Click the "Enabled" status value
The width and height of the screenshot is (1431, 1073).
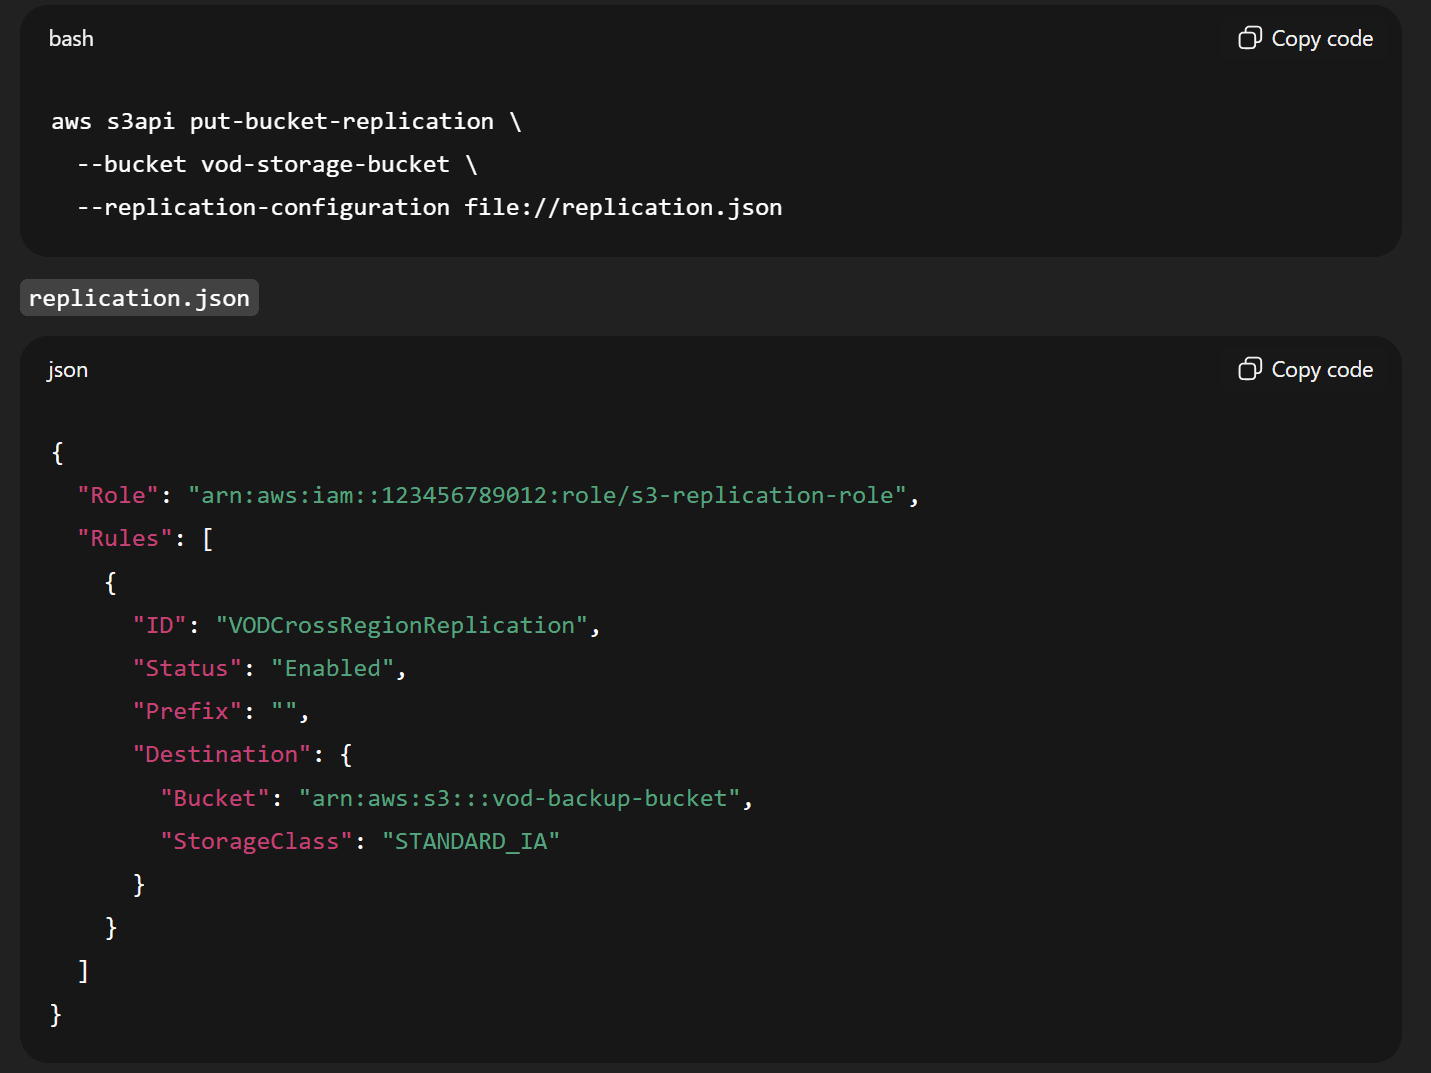pyautogui.click(x=332, y=668)
